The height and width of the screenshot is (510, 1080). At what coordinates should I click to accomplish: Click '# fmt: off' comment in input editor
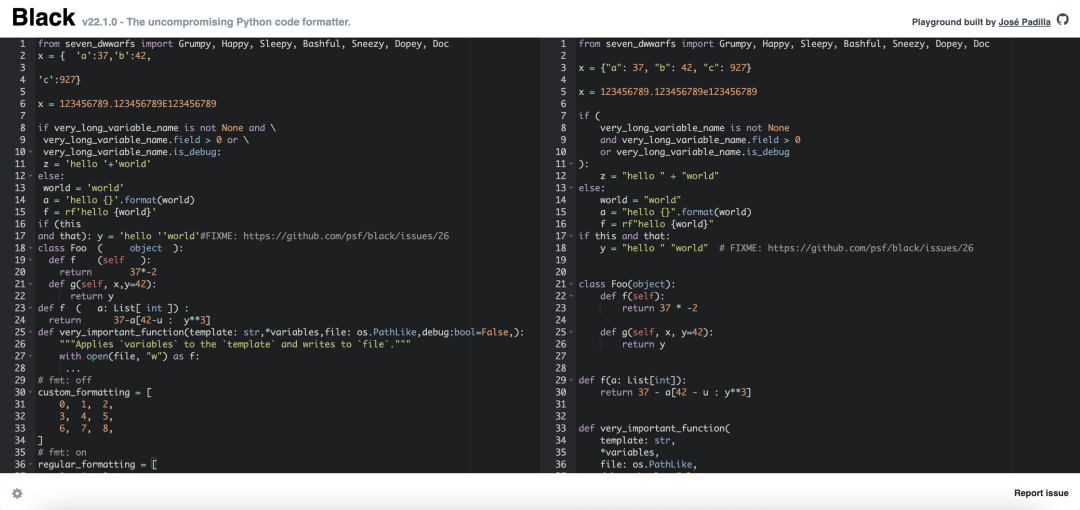[65, 380]
